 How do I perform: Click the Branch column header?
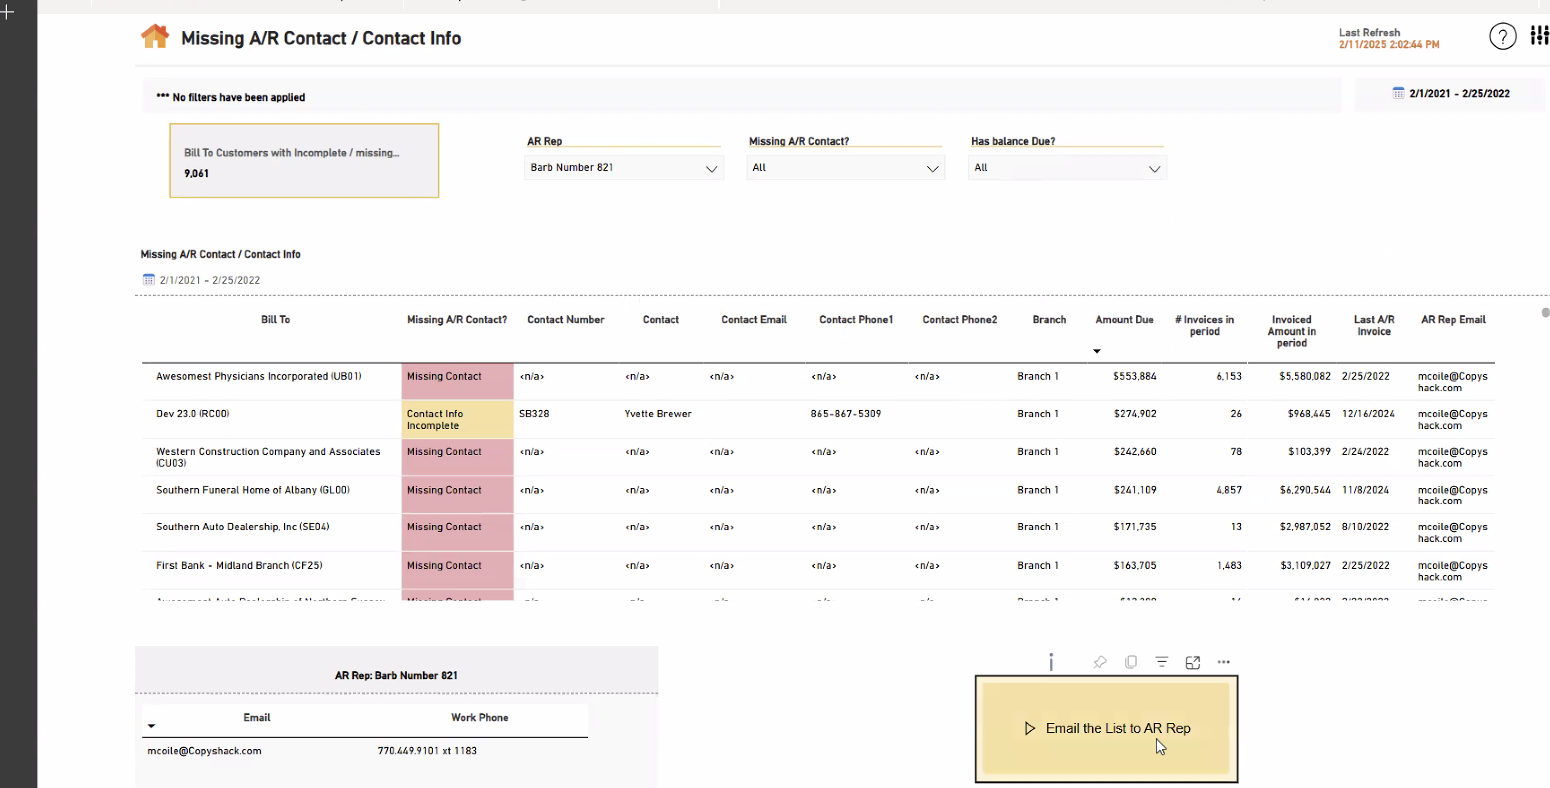1049,320
